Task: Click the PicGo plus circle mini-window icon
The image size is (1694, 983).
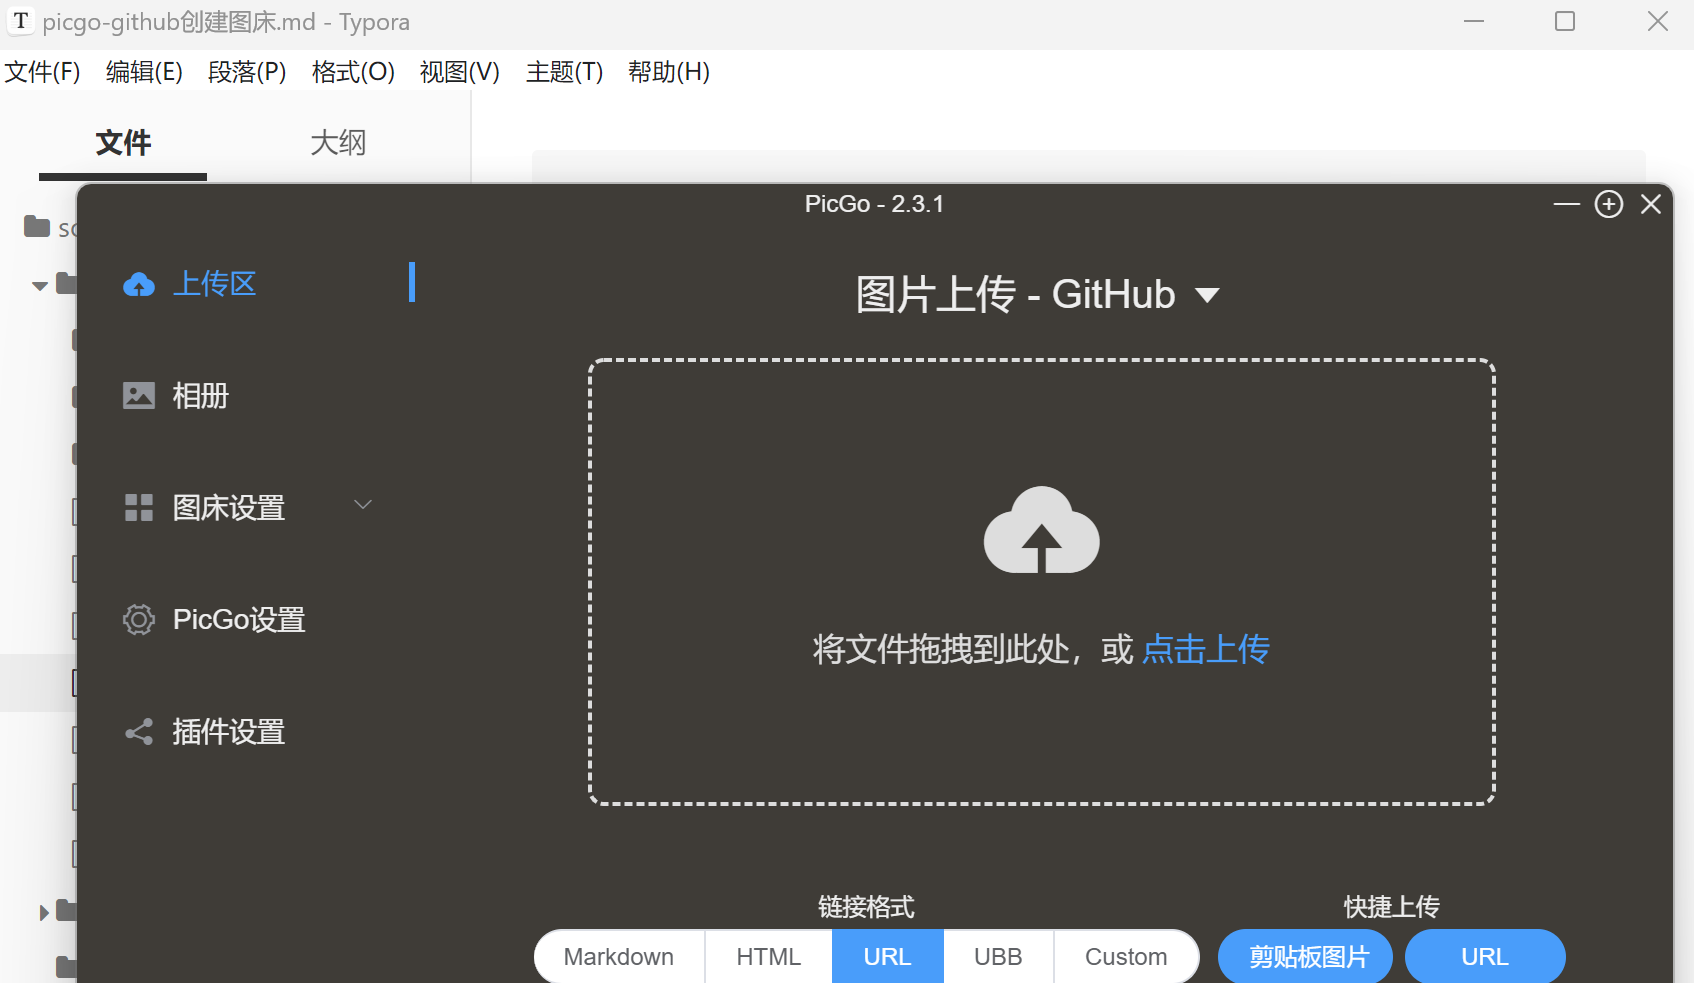Action: pyautogui.click(x=1609, y=204)
